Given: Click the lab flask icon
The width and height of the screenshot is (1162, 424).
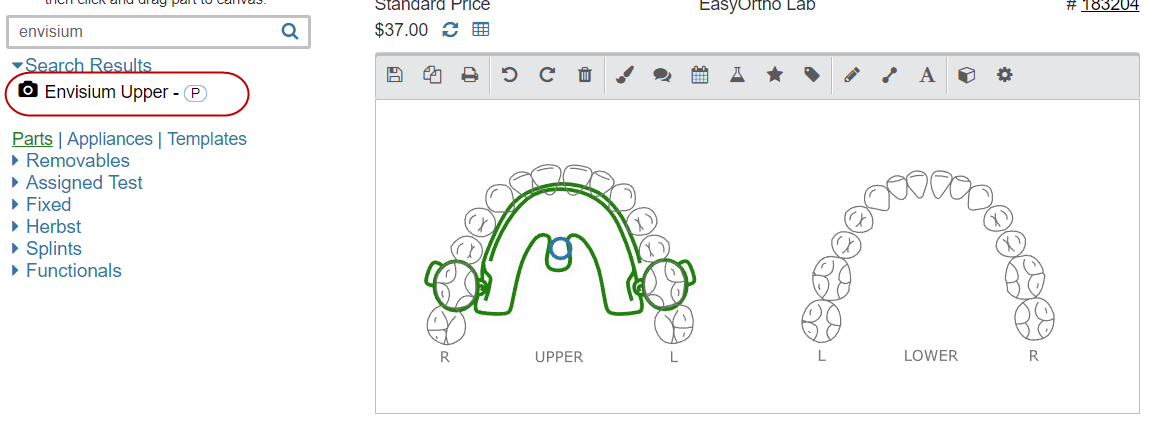Looking at the screenshot, I should [x=737, y=74].
